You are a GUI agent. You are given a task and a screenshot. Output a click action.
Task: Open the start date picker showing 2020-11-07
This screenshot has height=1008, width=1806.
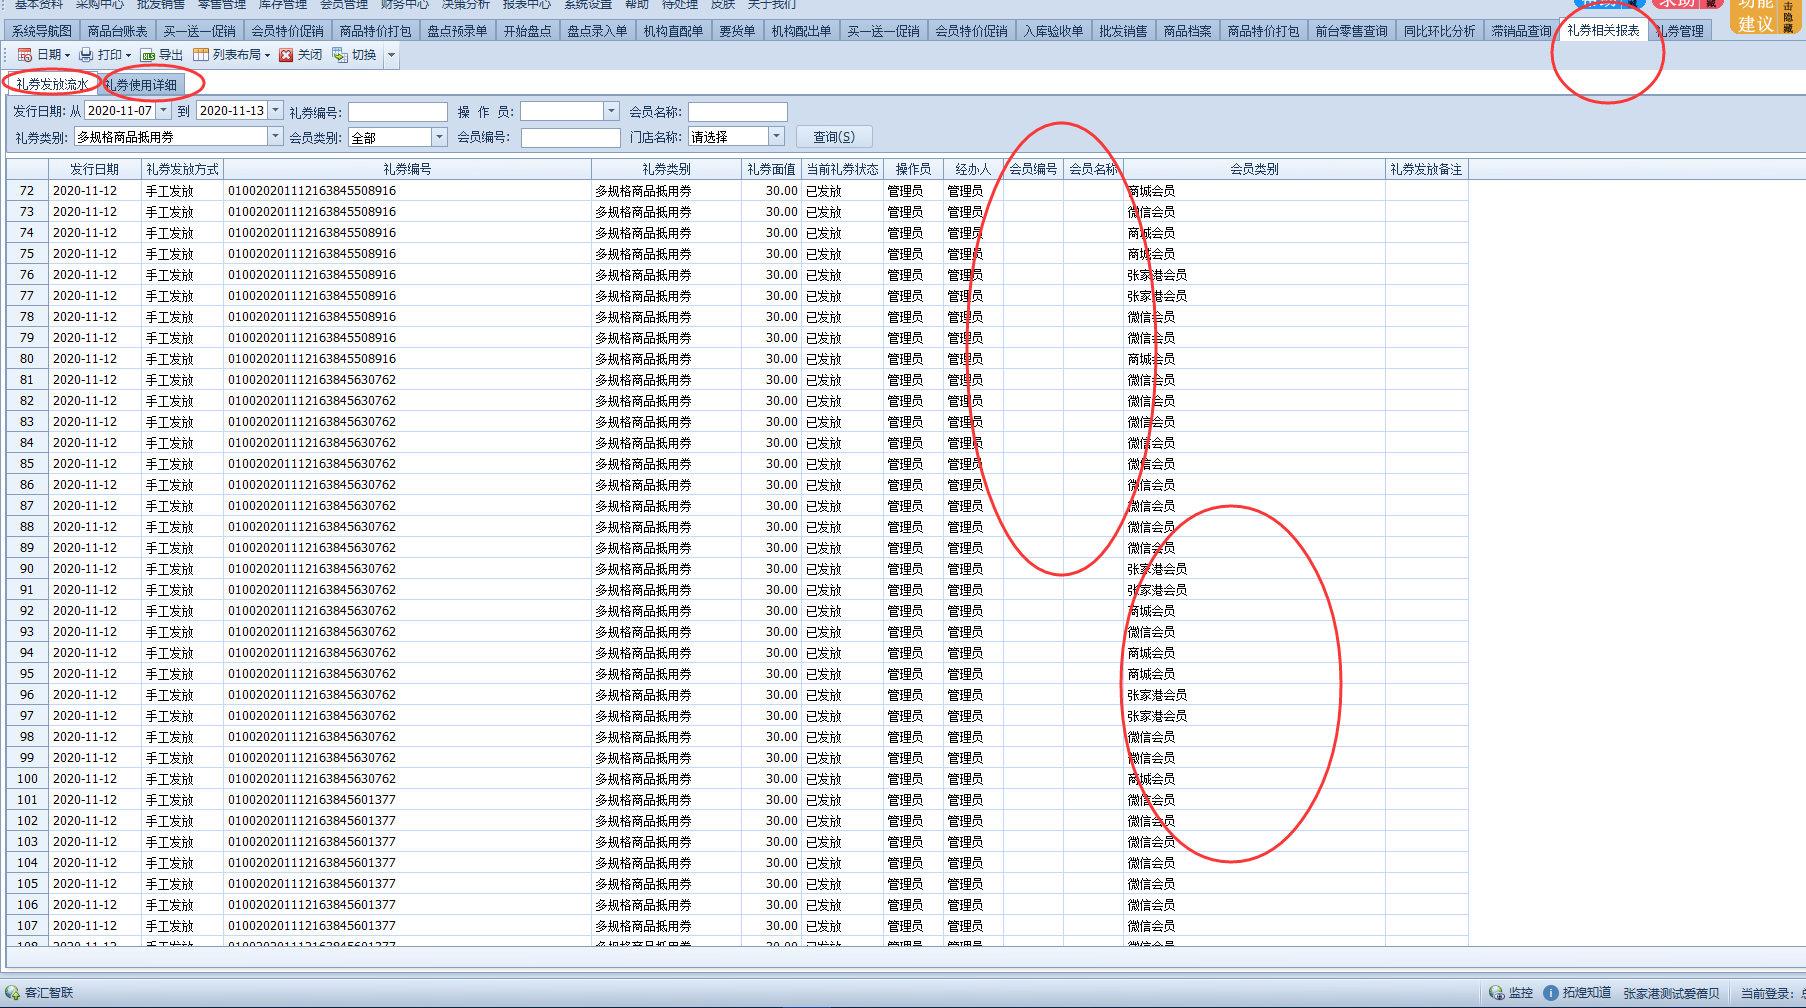click(164, 111)
